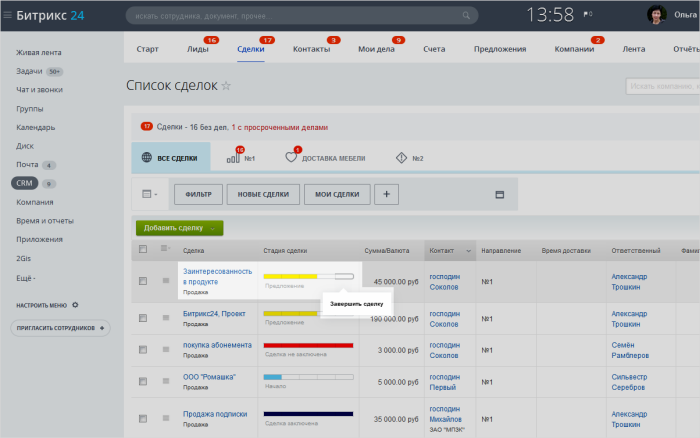
Task: Click the counter badge beside CRM
Action: pyautogui.click(x=49, y=184)
